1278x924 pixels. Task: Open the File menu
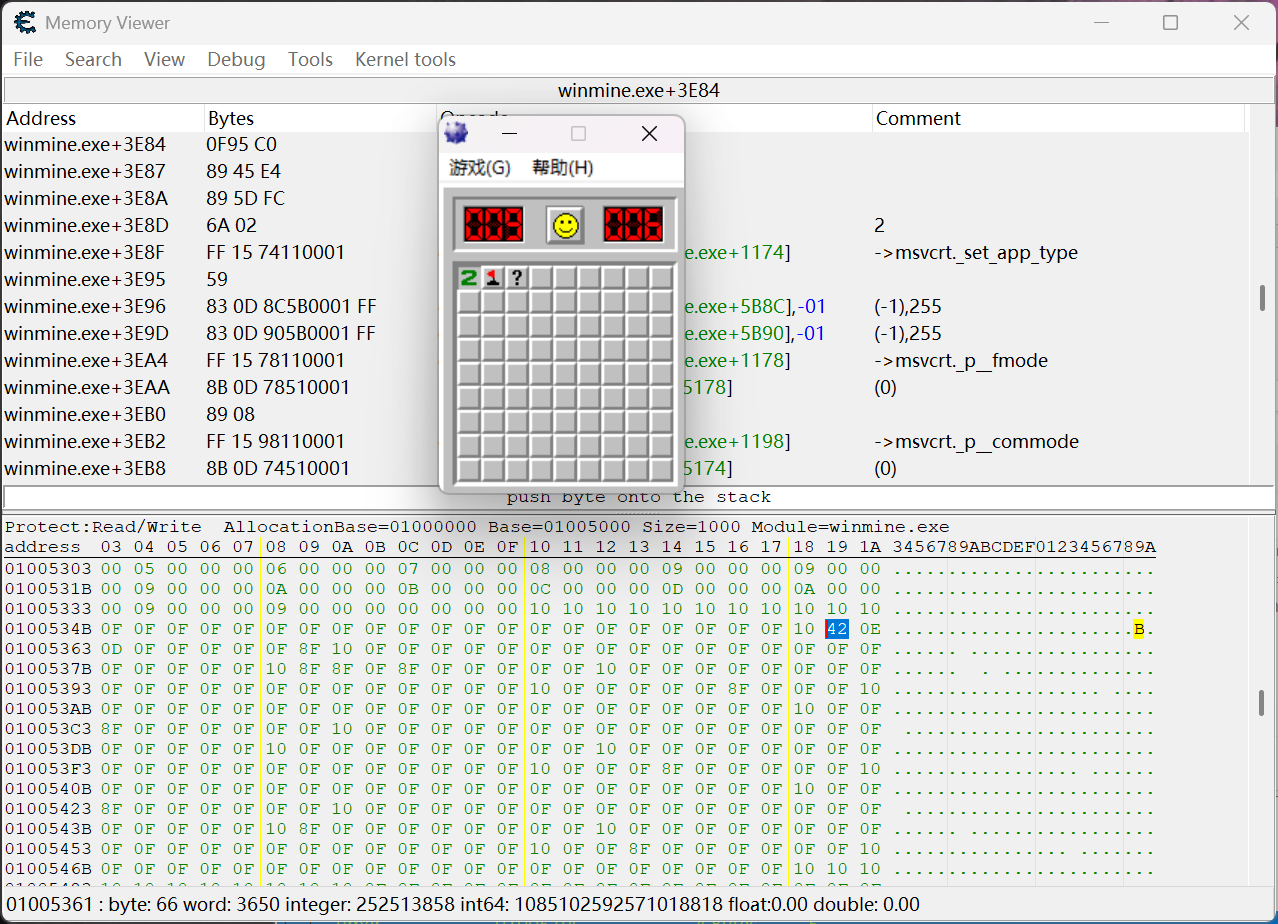coord(28,59)
